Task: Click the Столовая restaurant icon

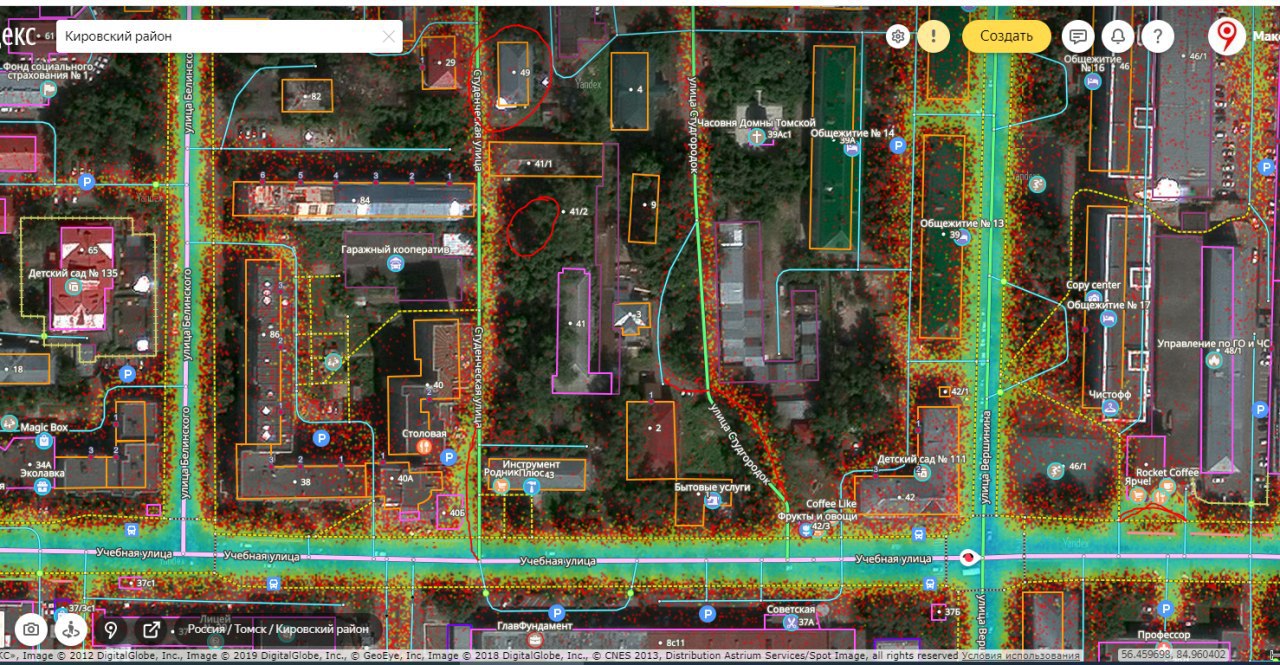Action: pos(424,448)
